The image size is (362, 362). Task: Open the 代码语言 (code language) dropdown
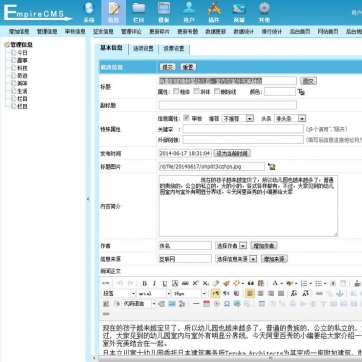[x=139, y=304]
